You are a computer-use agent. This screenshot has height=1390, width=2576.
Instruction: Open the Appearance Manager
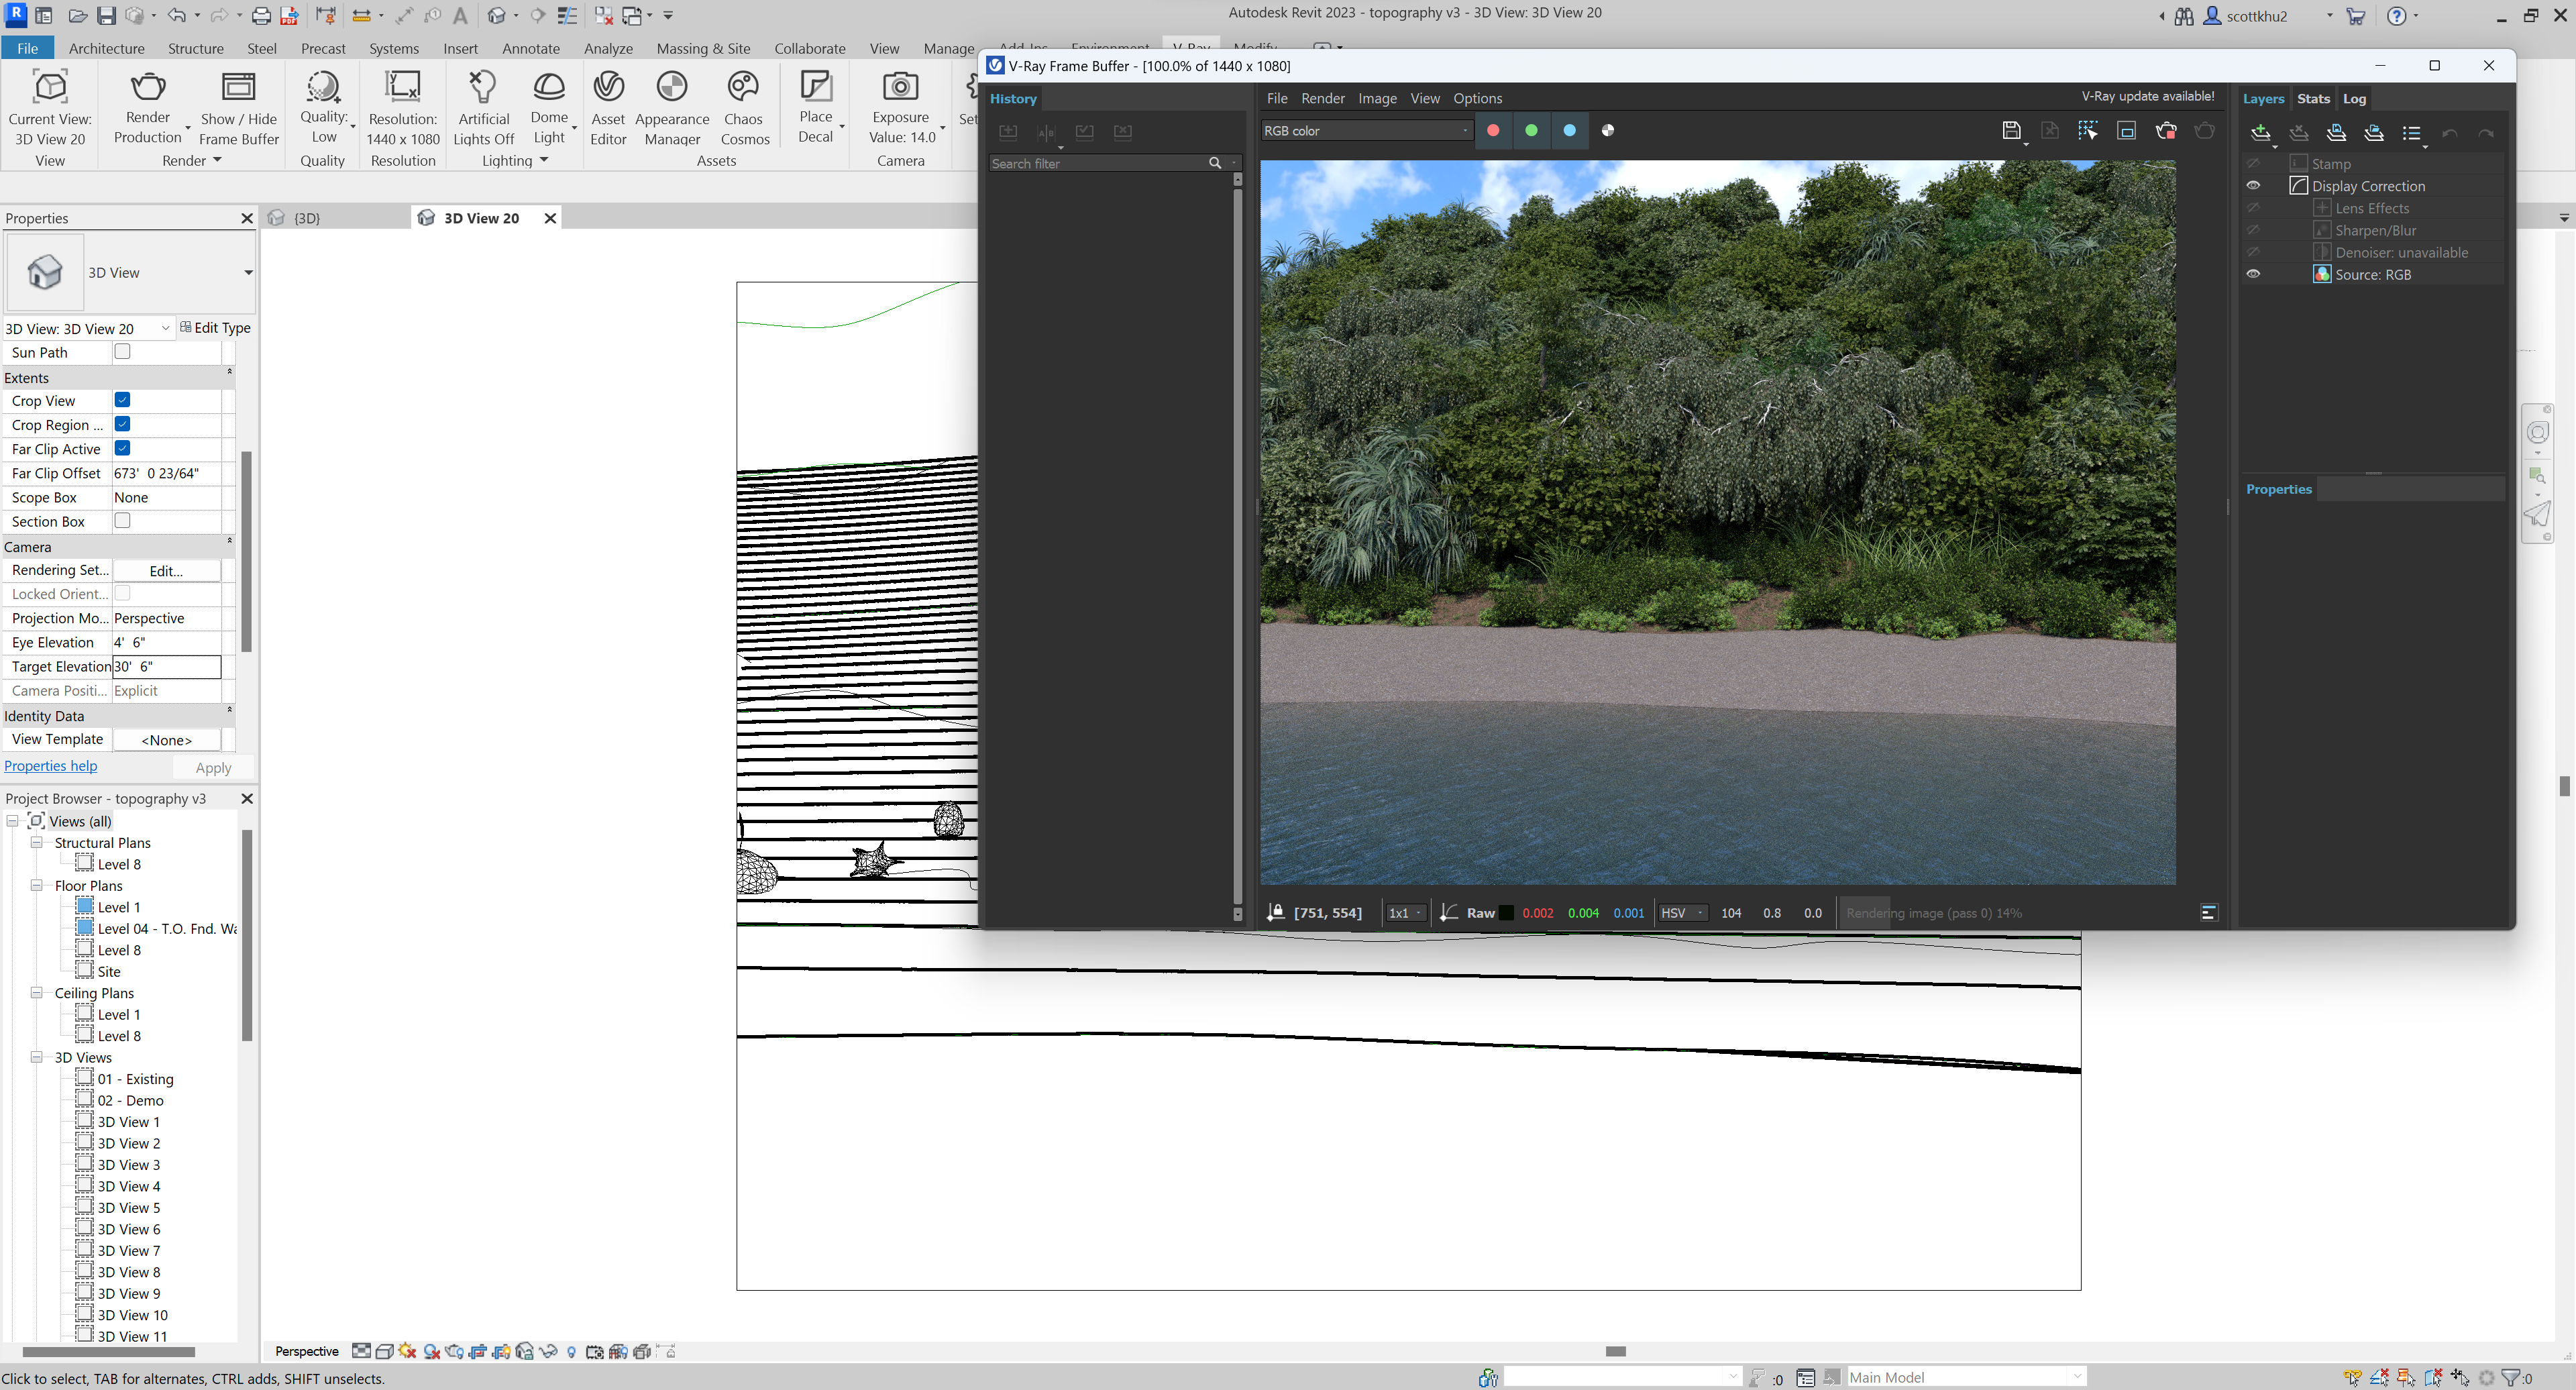[x=672, y=107]
